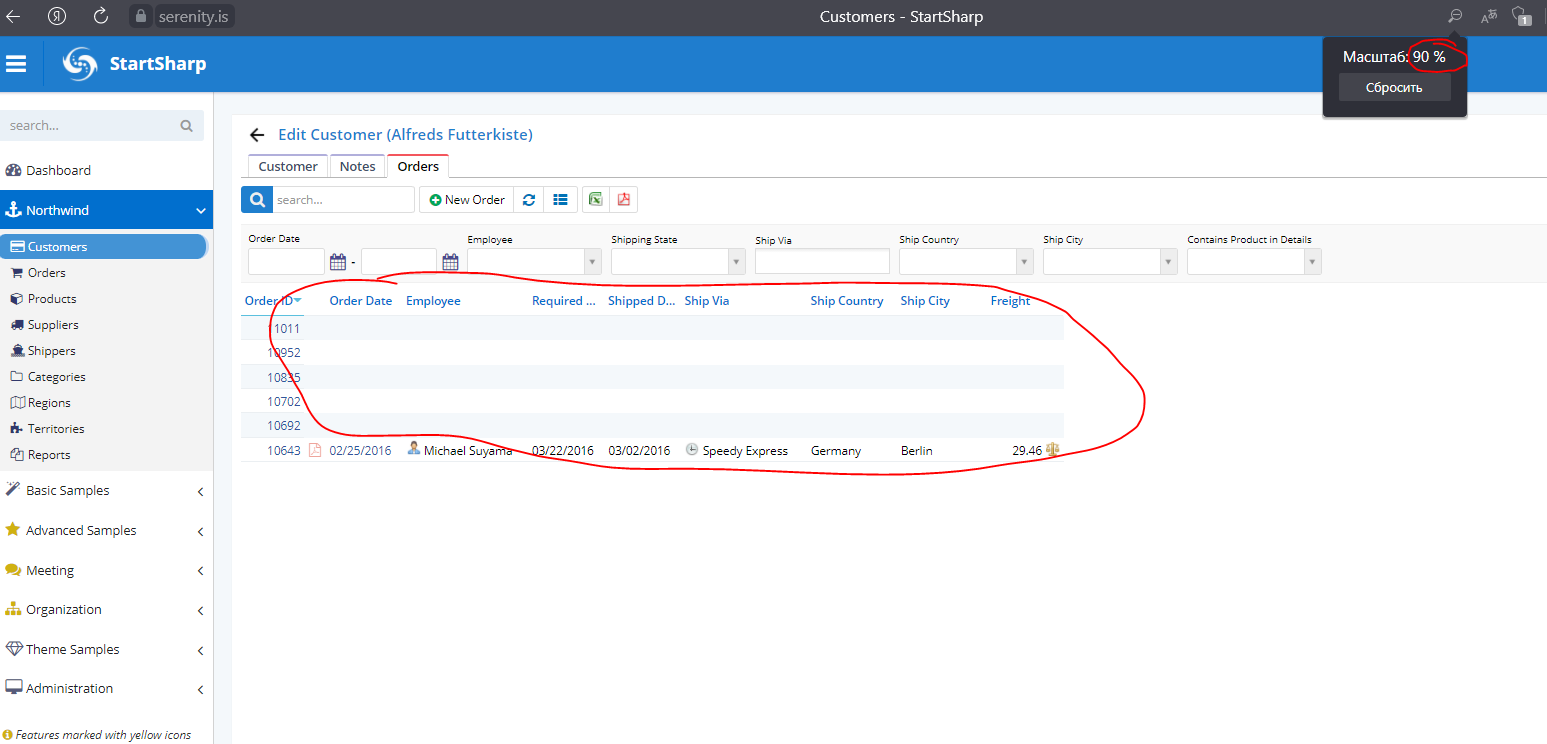This screenshot has height=744, width=1547.
Task: Open the Shipping State dropdown
Action: click(736, 261)
